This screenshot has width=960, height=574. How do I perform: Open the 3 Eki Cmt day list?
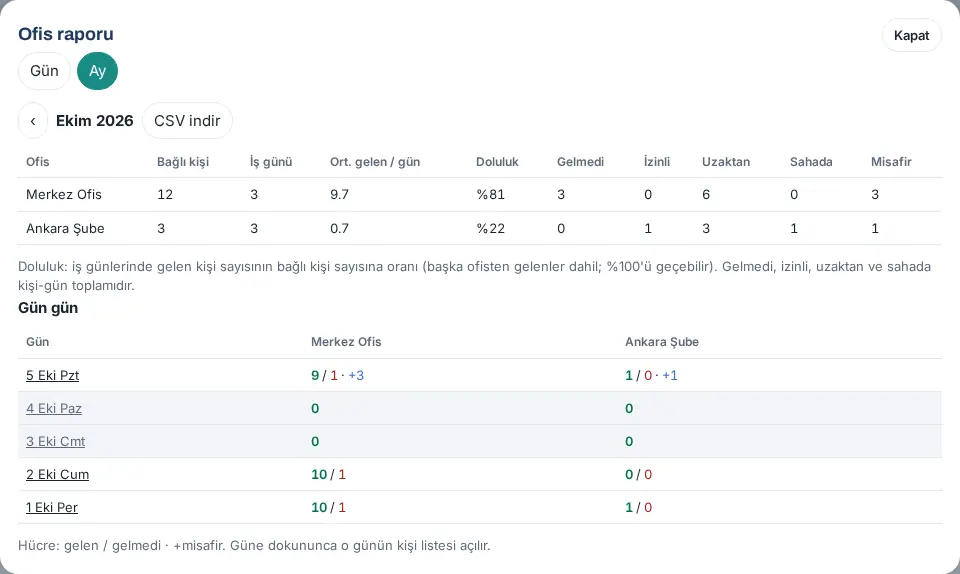click(x=56, y=441)
